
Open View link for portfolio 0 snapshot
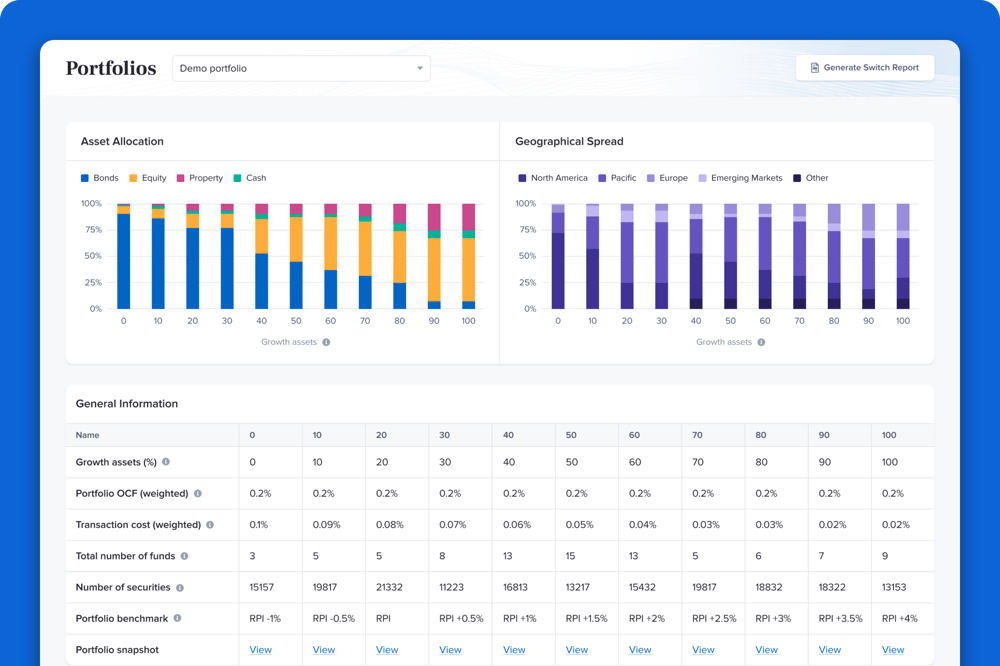260,650
